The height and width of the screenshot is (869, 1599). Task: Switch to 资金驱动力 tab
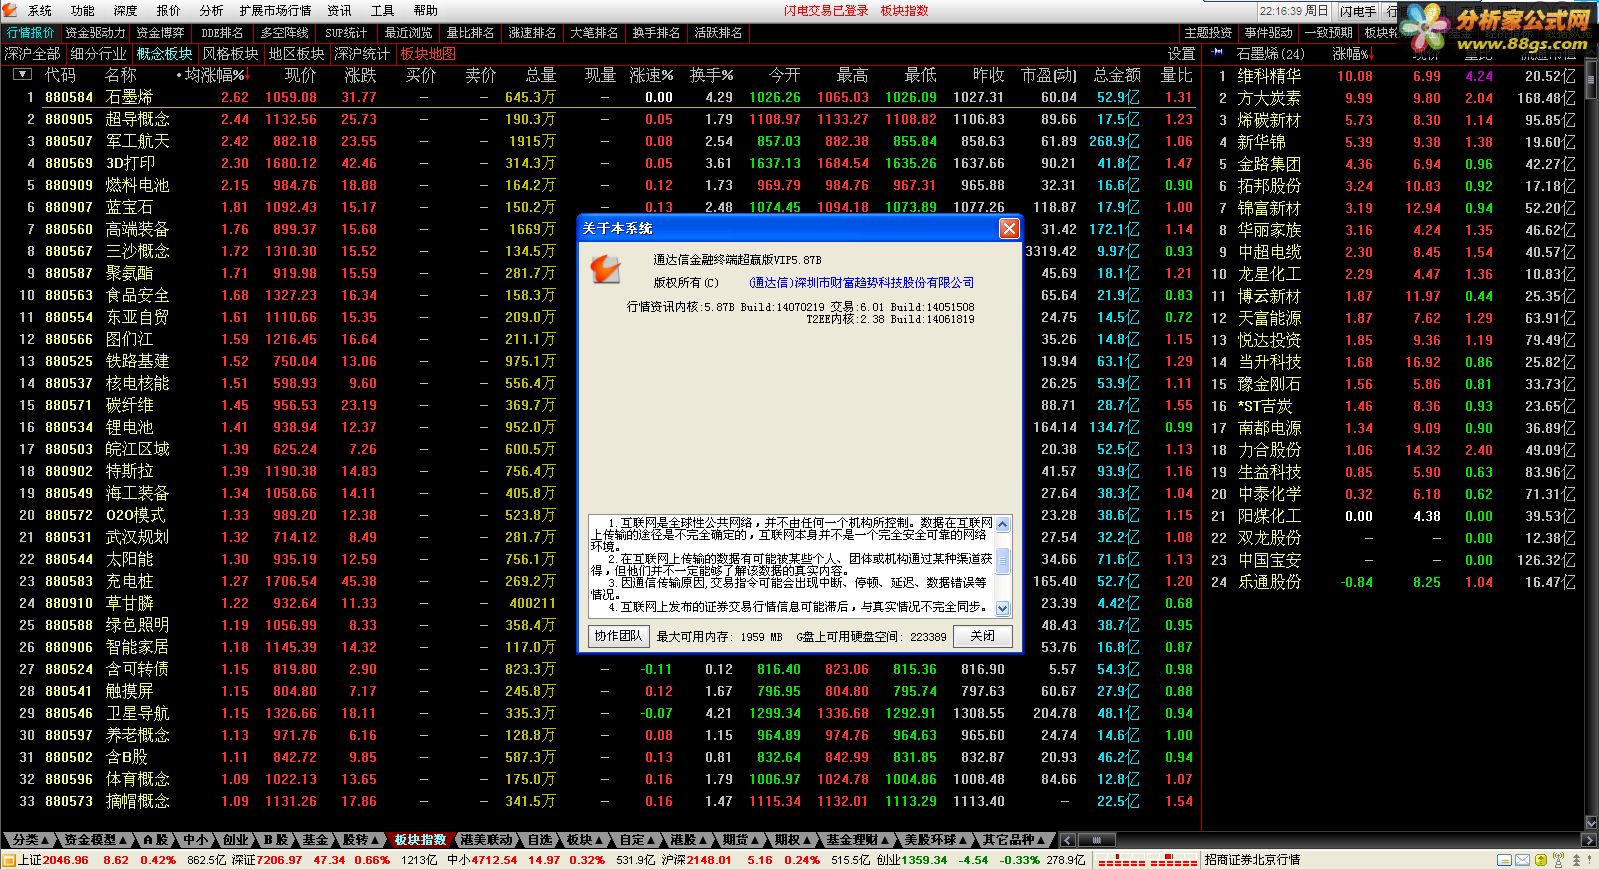(x=95, y=33)
